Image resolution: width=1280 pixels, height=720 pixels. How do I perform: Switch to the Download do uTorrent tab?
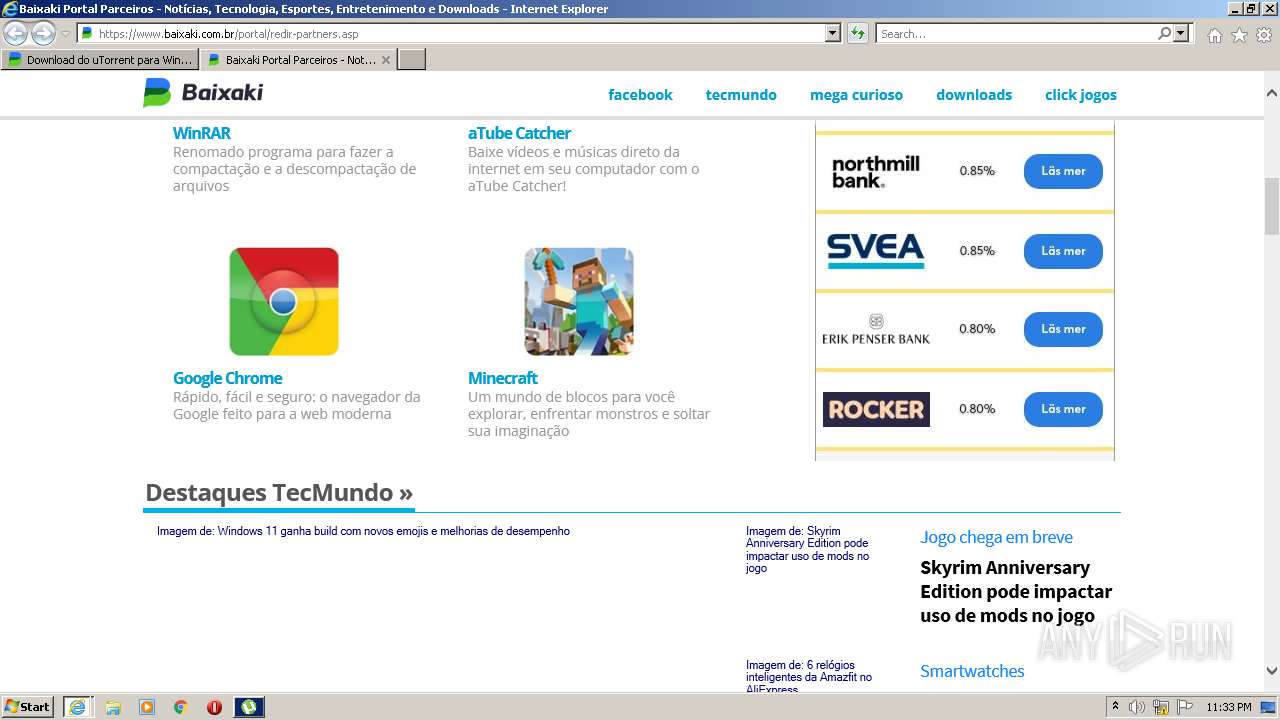[100, 60]
